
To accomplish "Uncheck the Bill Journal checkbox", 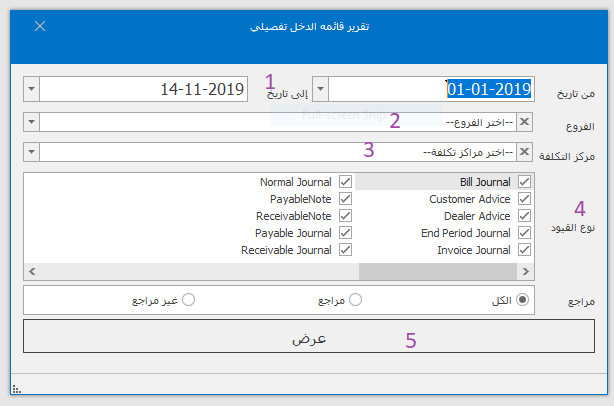I will [525, 182].
